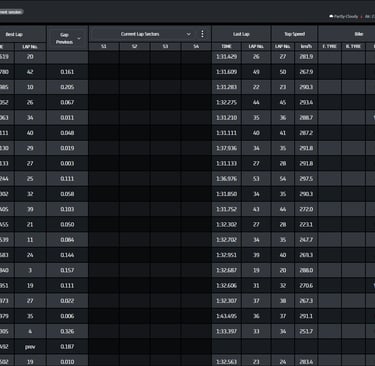This screenshot has height=366, width=375.
Task: Click the Best Lap column group header
Action: coord(14,34)
